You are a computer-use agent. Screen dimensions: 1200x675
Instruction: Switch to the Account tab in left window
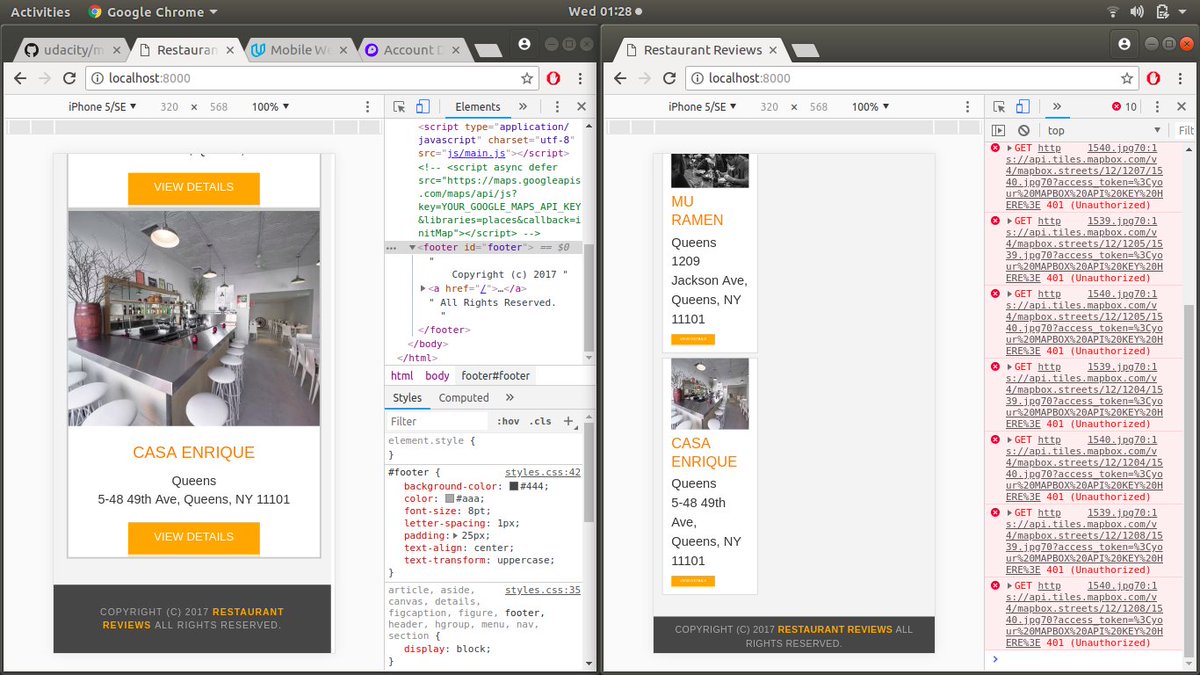coord(411,50)
